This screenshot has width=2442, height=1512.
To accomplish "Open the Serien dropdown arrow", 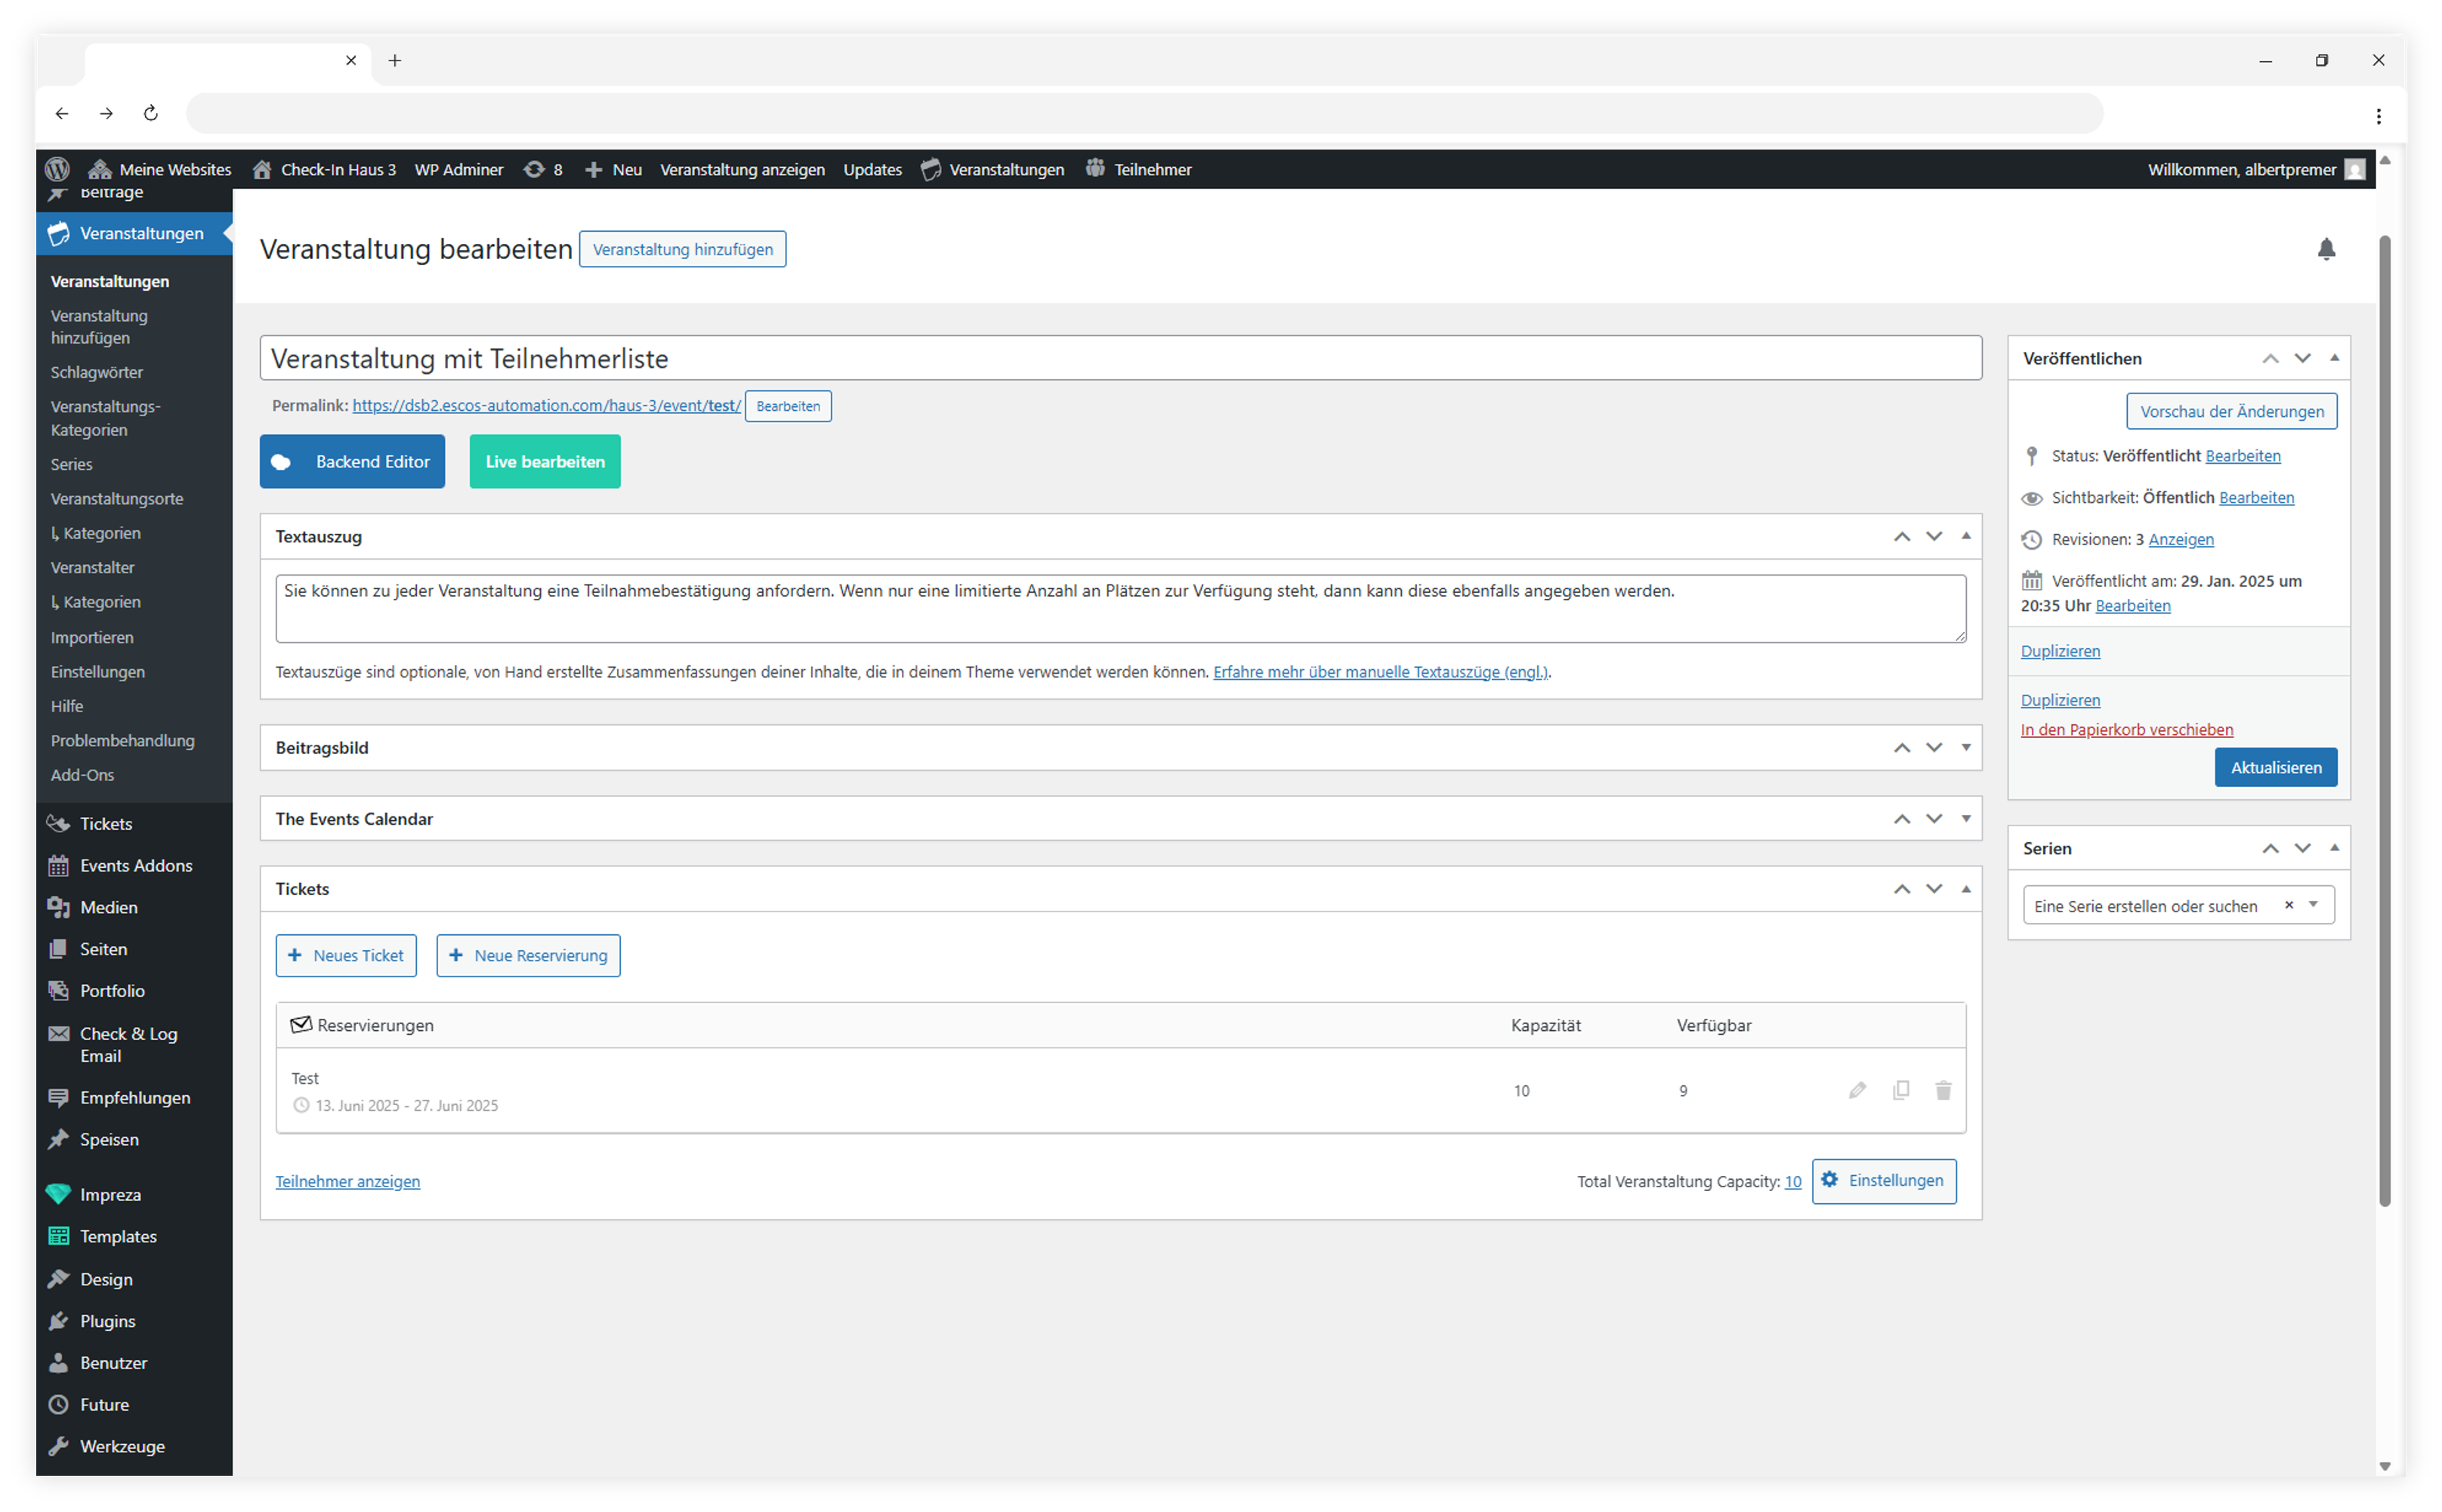I will (2313, 905).
